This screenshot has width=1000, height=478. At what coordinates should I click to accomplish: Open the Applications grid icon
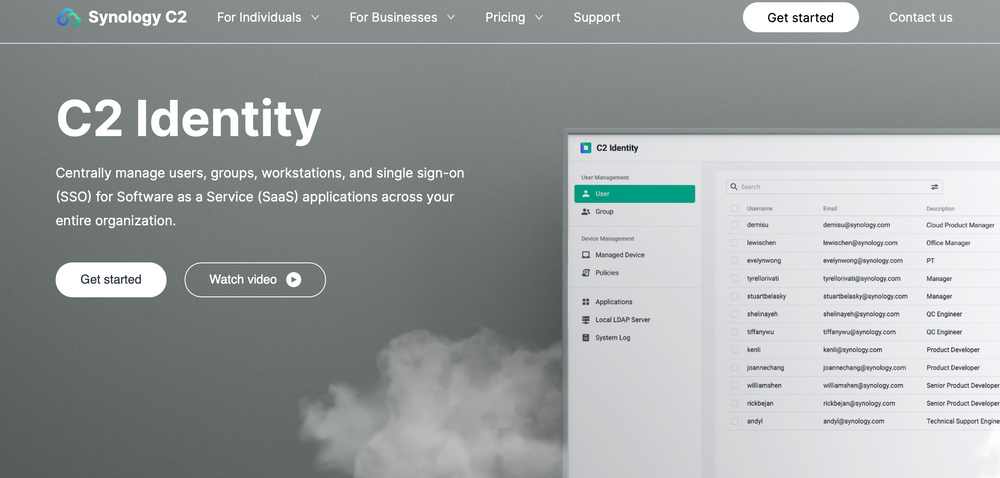pyautogui.click(x=586, y=302)
